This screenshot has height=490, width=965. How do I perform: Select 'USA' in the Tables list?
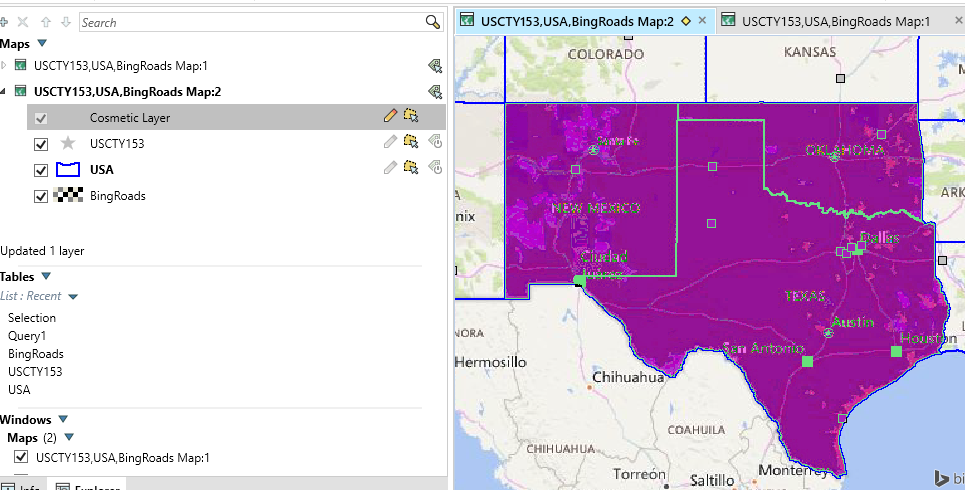pos(19,390)
